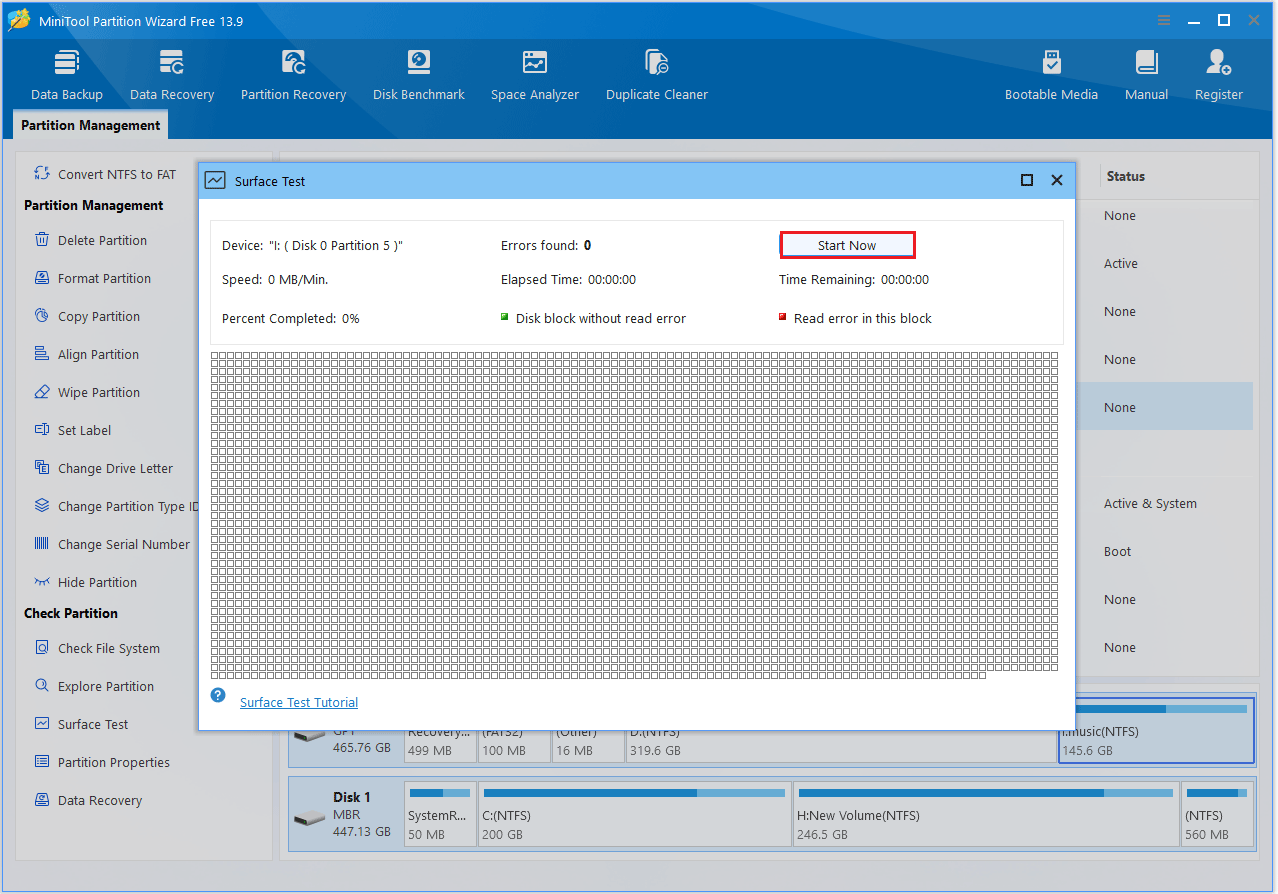Open Surface Test Tutorial link

click(299, 702)
